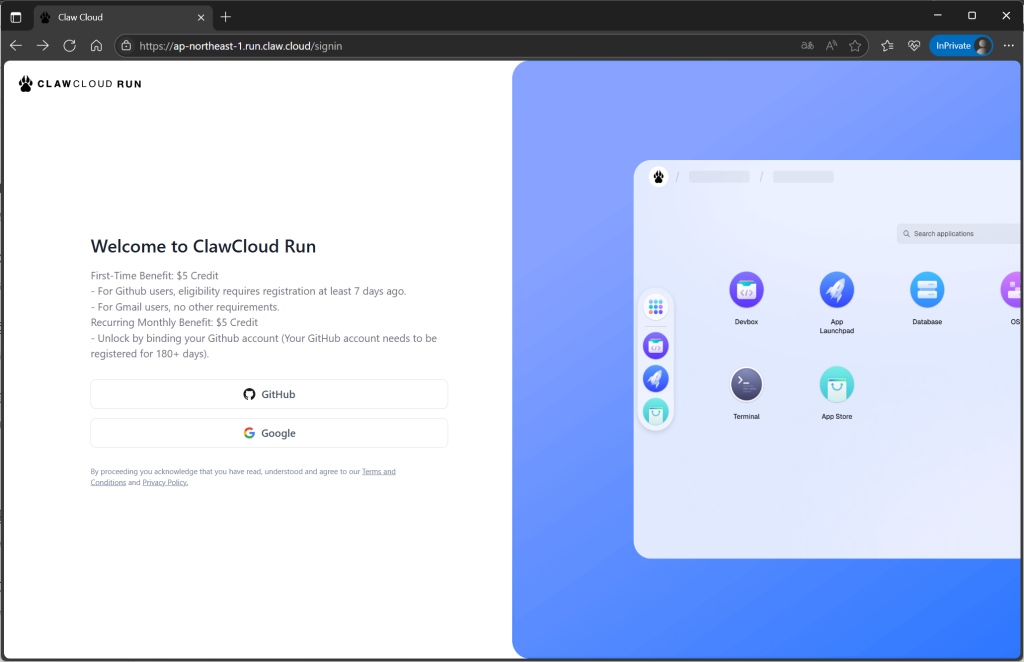Click the large App Store bag icon

click(x=837, y=385)
